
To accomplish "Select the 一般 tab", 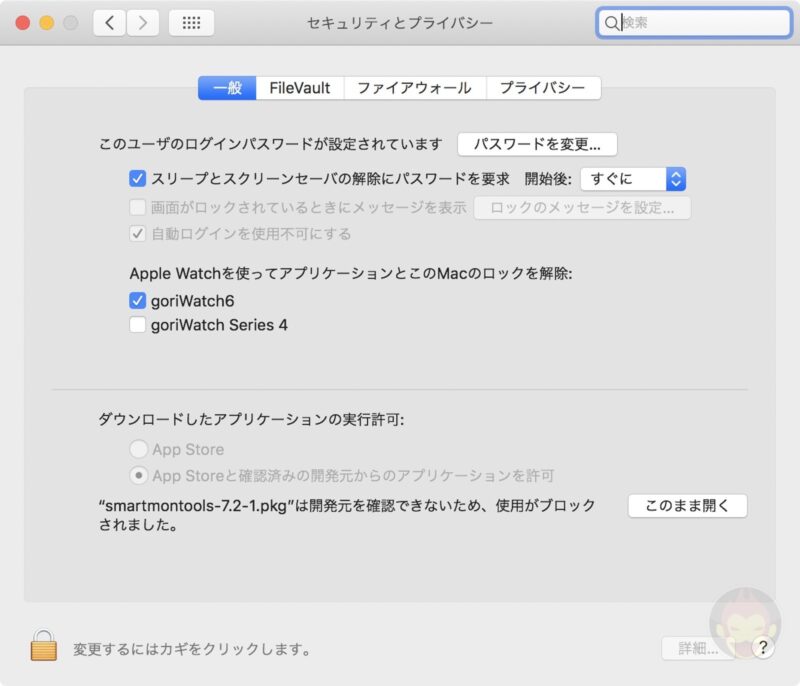I will [x=227, y=88].
